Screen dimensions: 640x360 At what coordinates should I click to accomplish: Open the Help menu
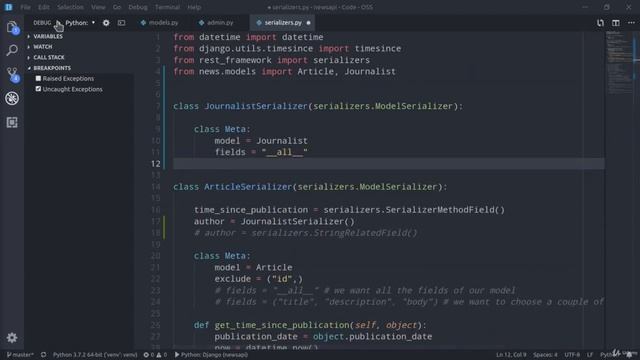point(194,7)
